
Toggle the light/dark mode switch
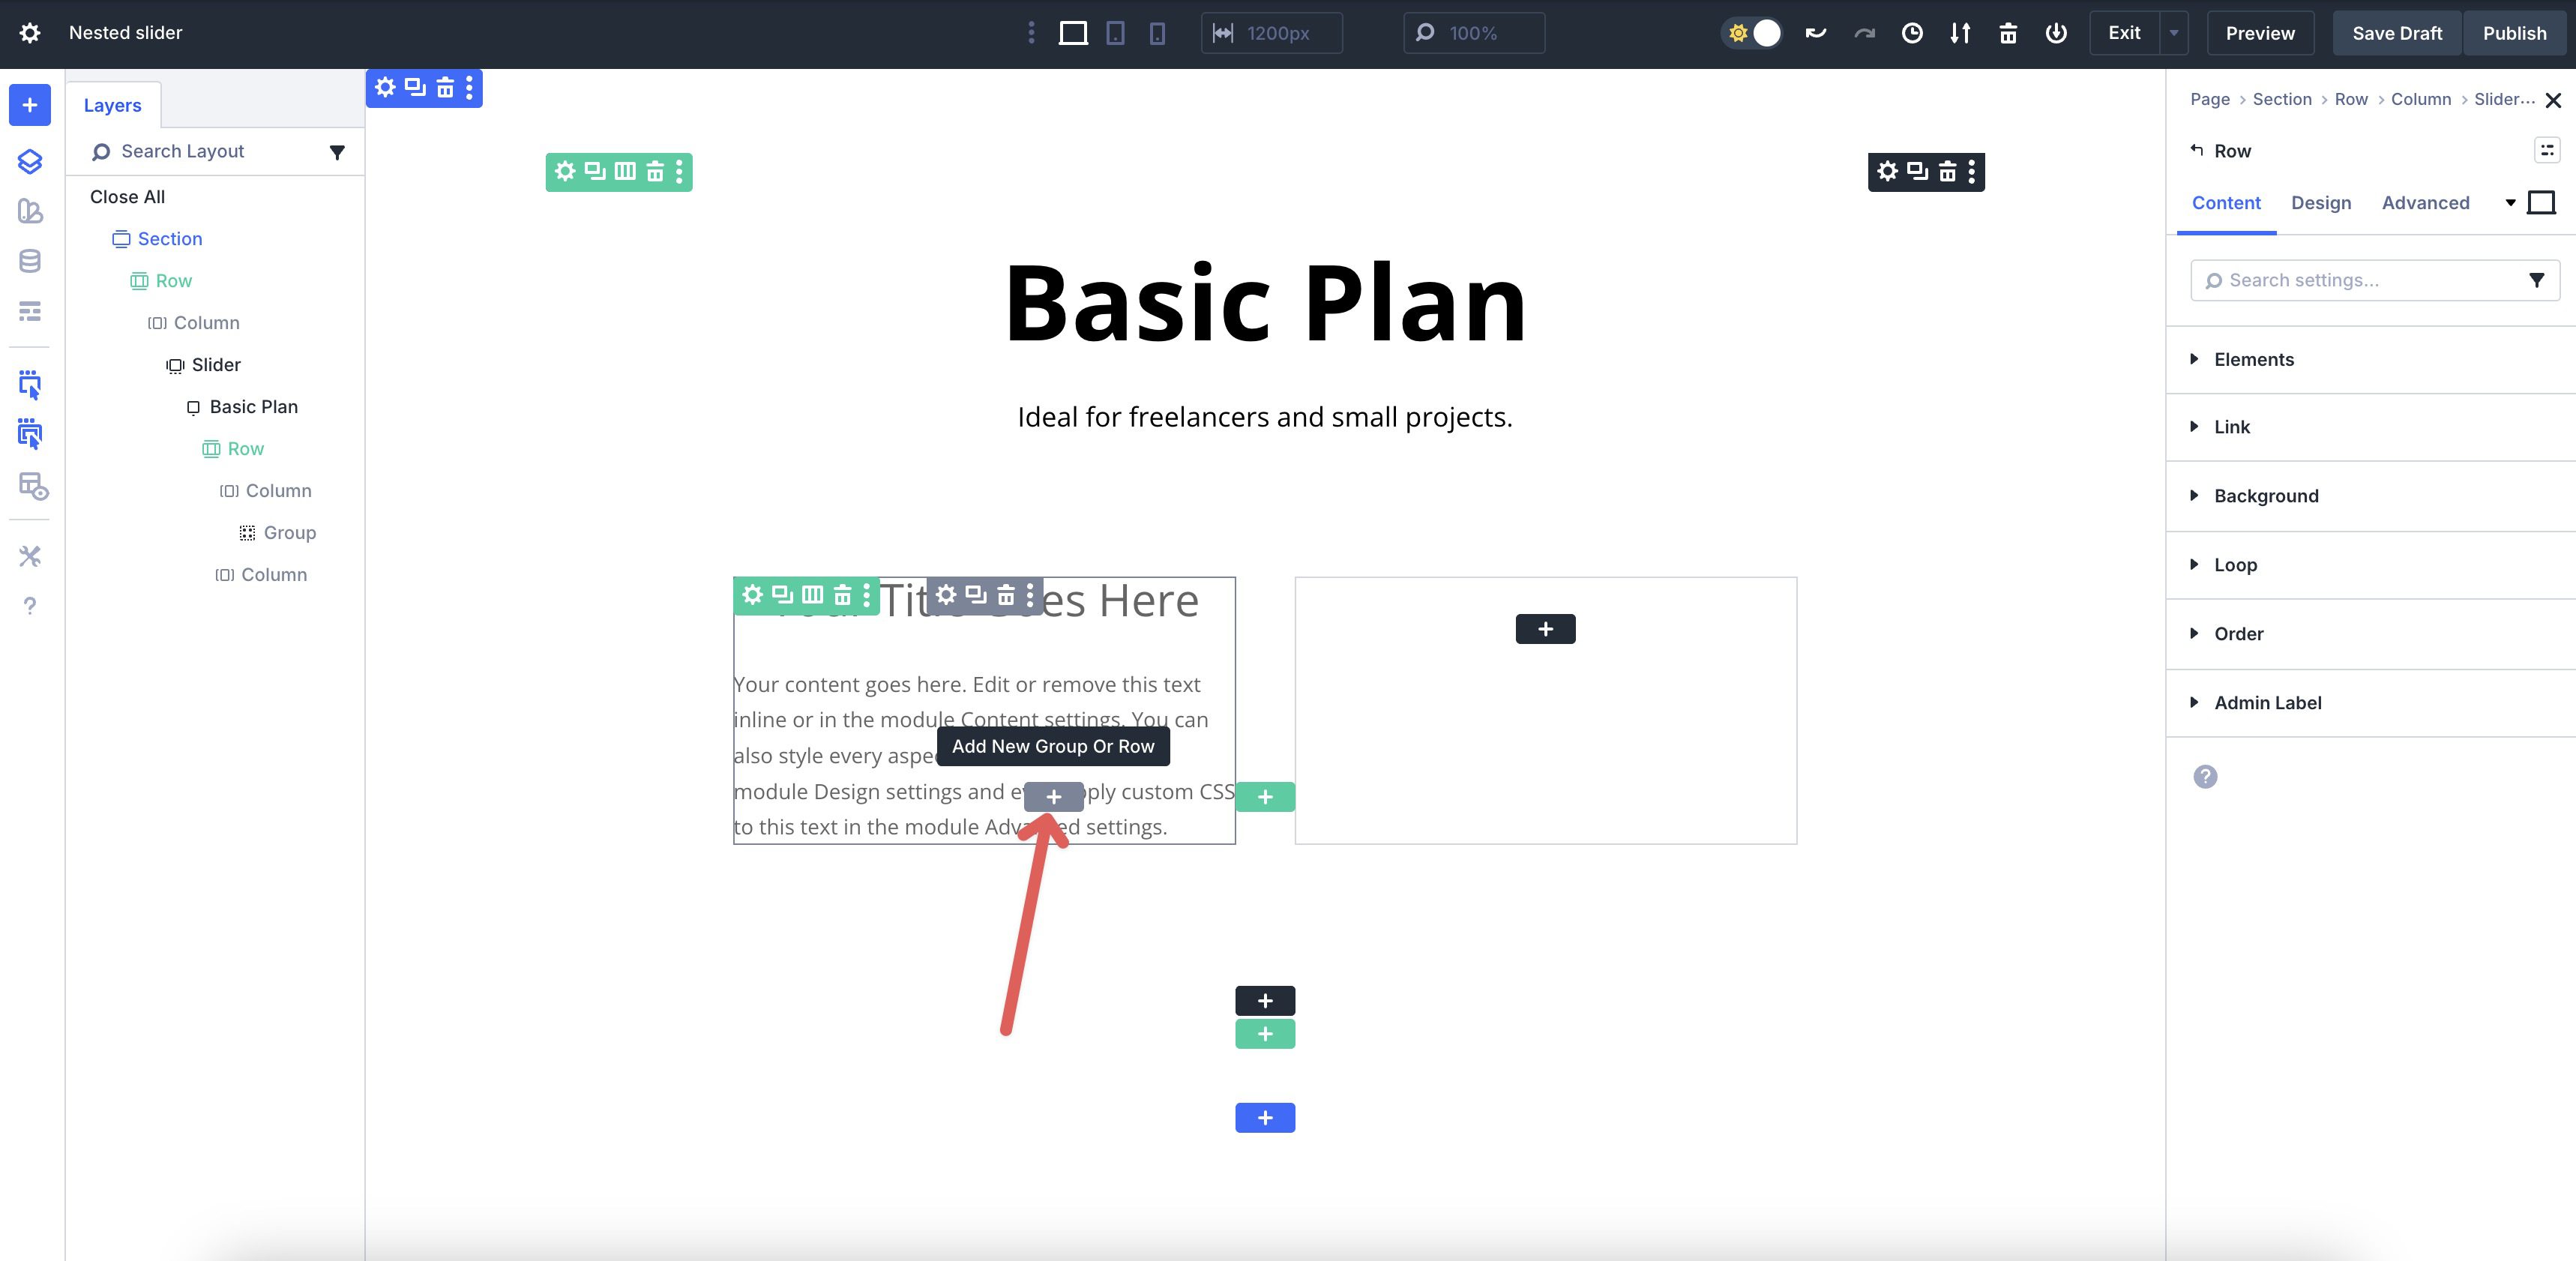click(x=1752, y=33)
